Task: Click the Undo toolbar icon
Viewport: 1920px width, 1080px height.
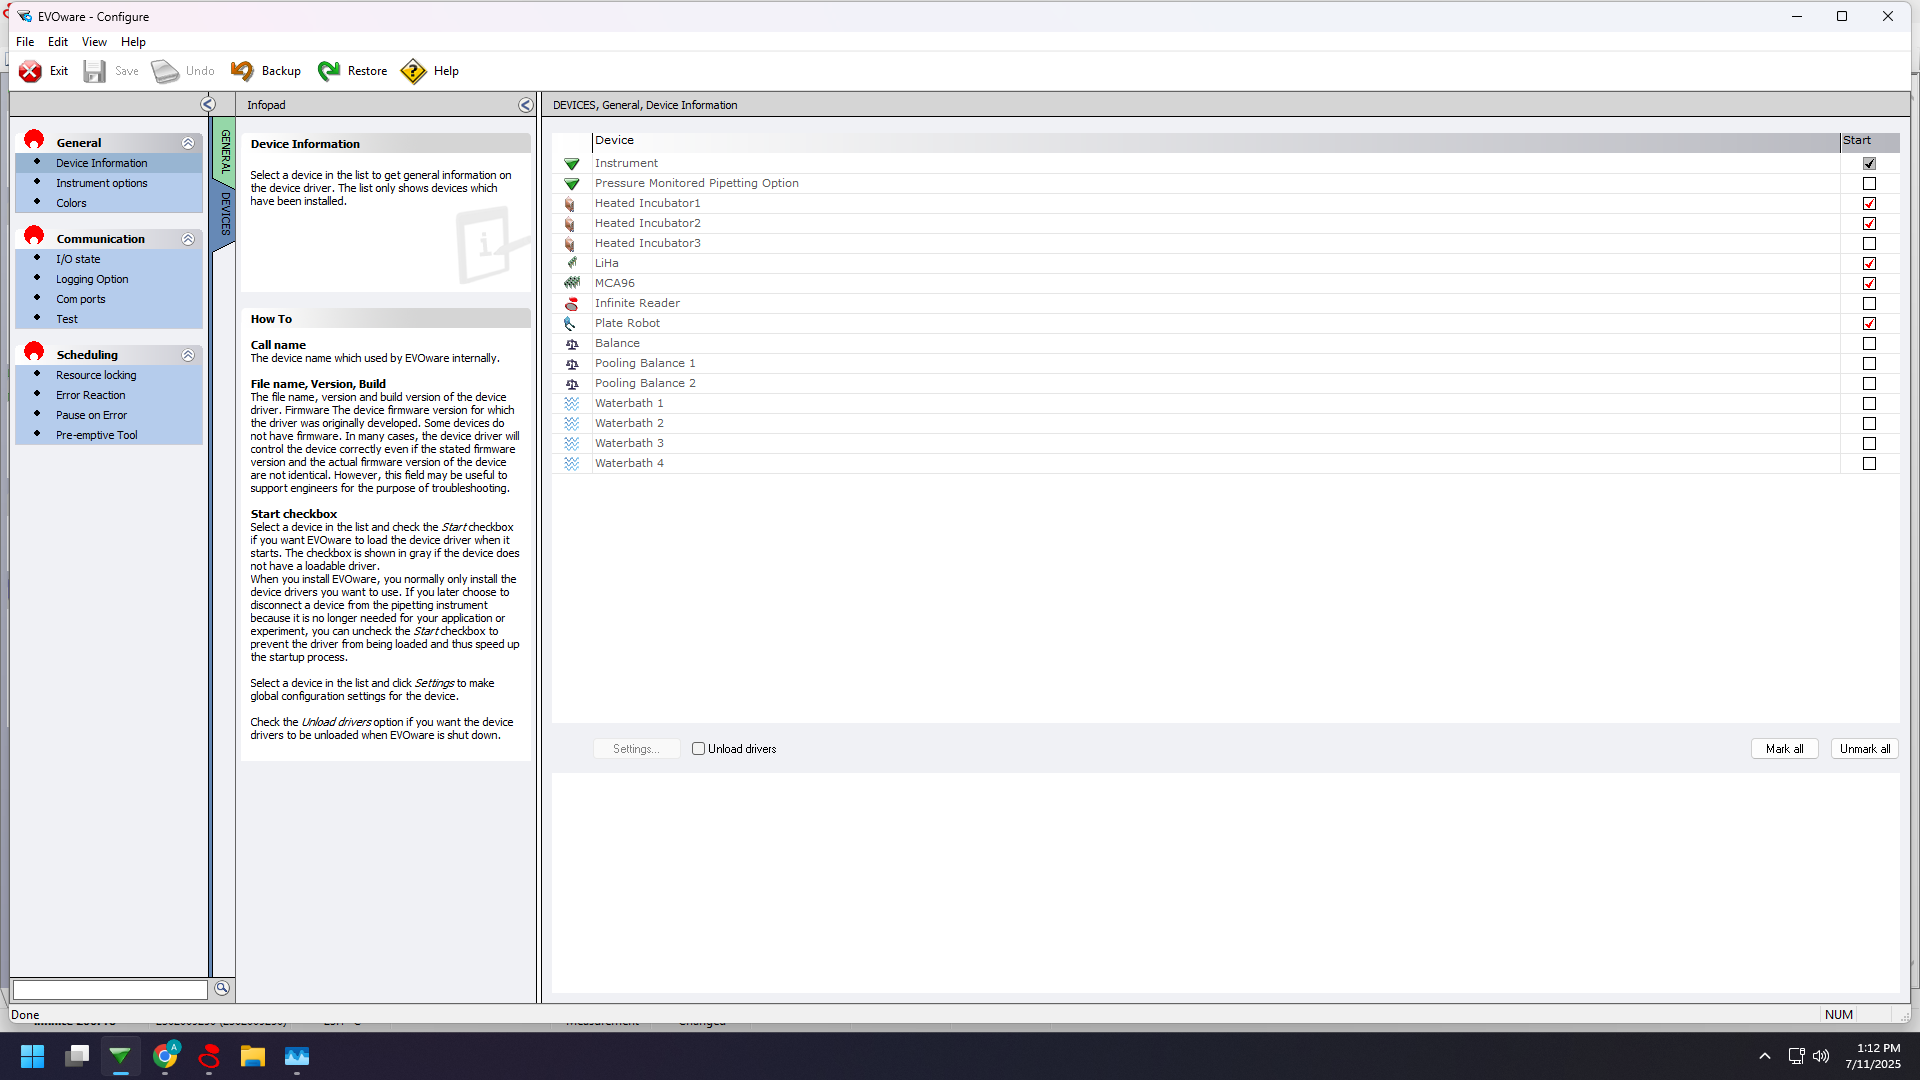Action: 165,71
